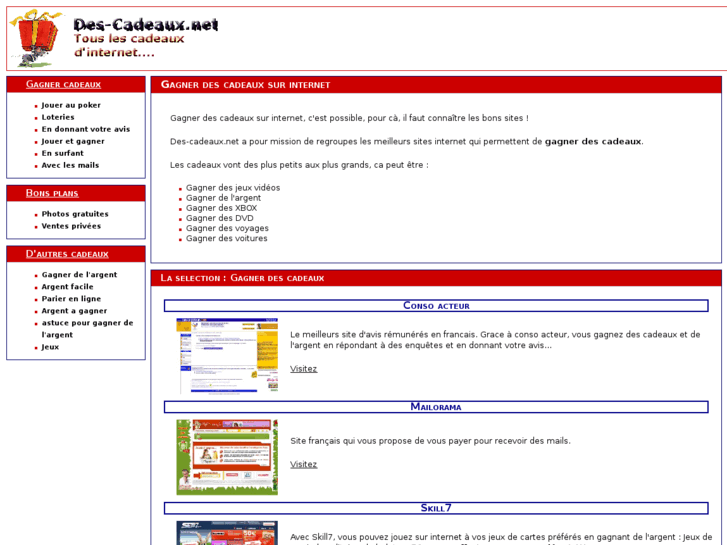727x545 pixels.
Task: Click the Gagner des DVD list item
Action: click(220, 218)
